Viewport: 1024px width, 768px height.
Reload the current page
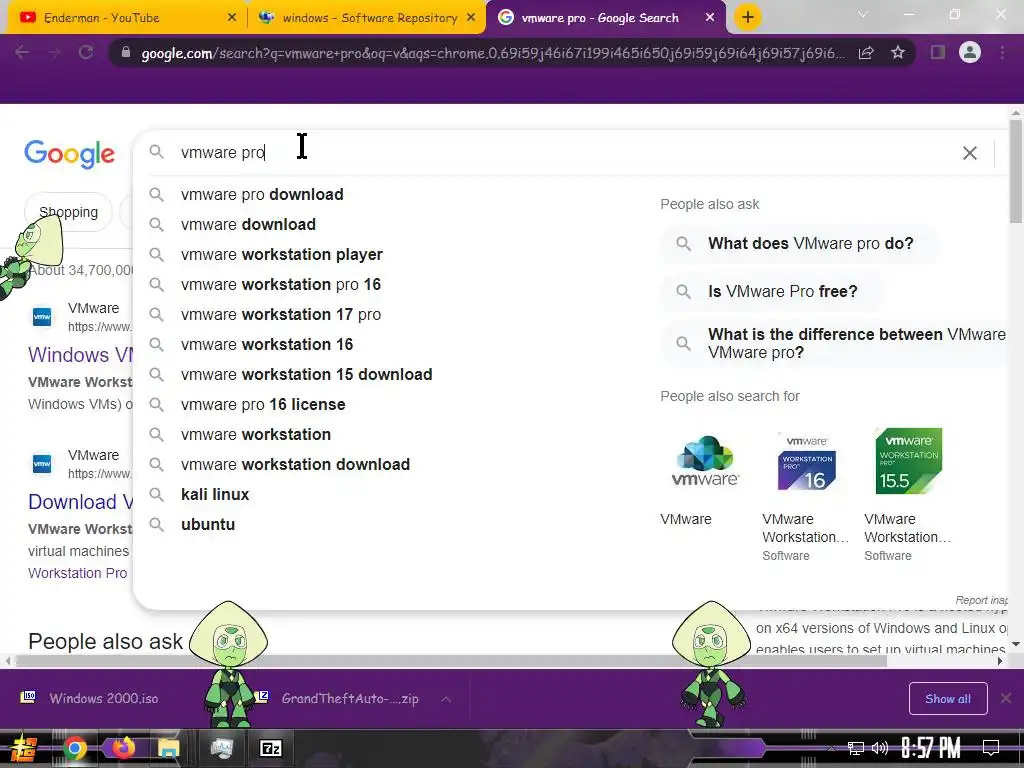[x=86, y=52]
